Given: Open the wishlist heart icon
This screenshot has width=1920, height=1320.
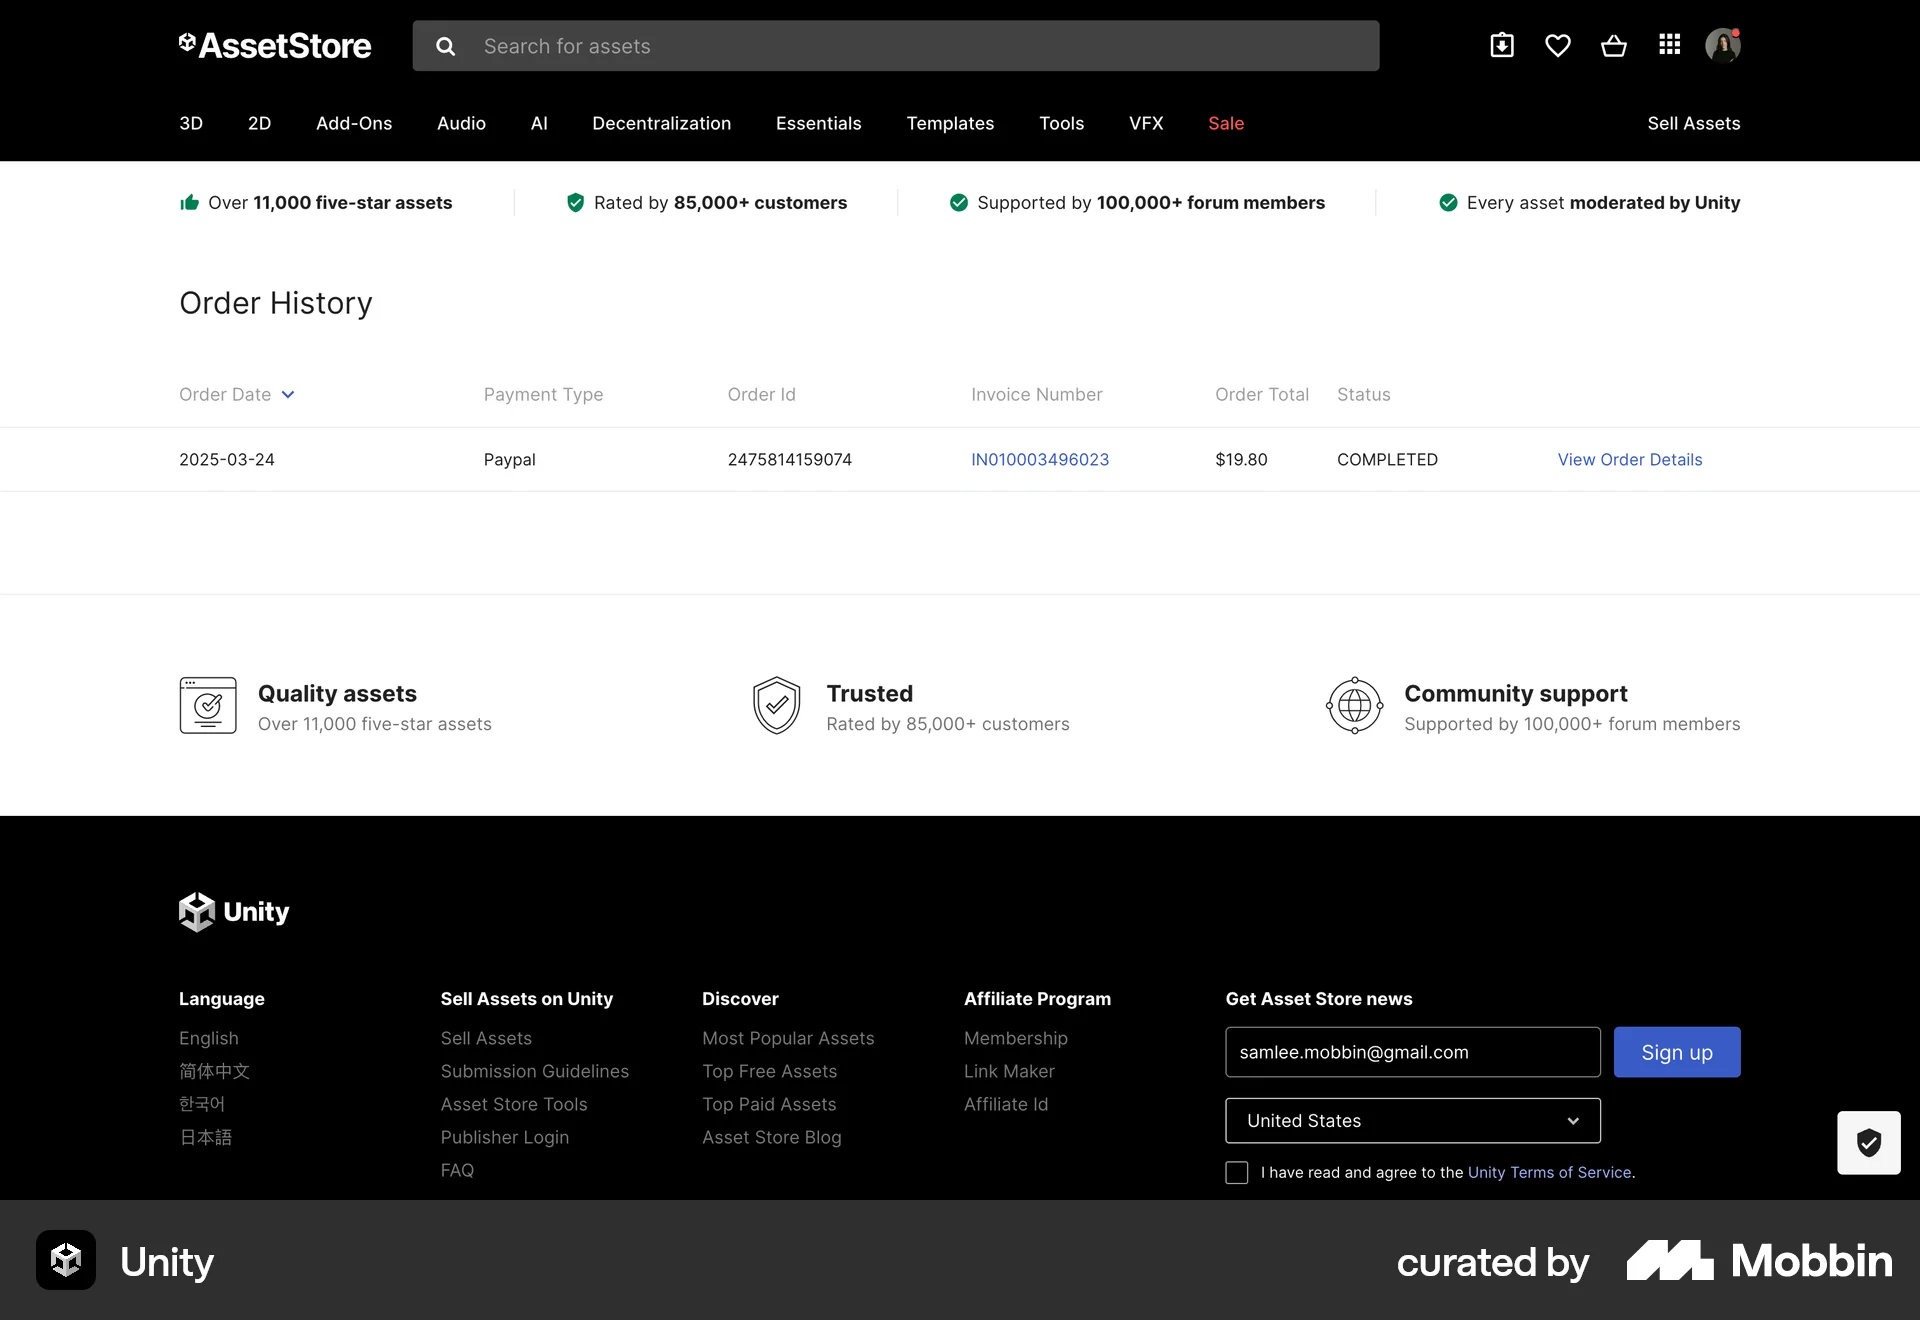Looking at the screenshot, I should click(1558, 45).
